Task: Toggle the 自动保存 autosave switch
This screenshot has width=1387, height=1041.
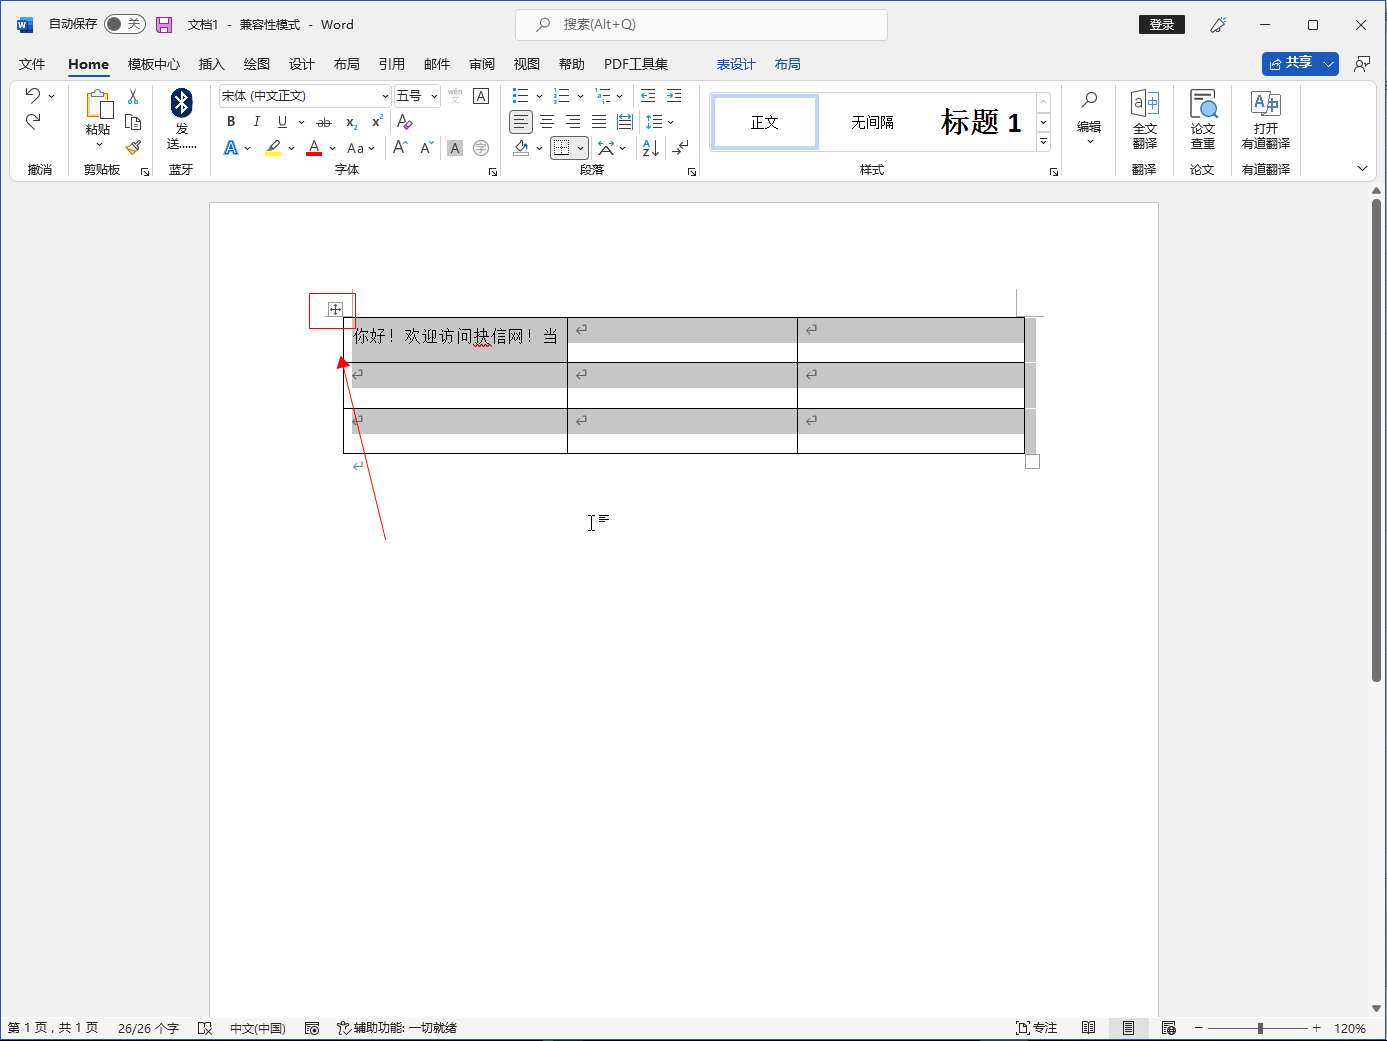Action: tap(124, 24)
